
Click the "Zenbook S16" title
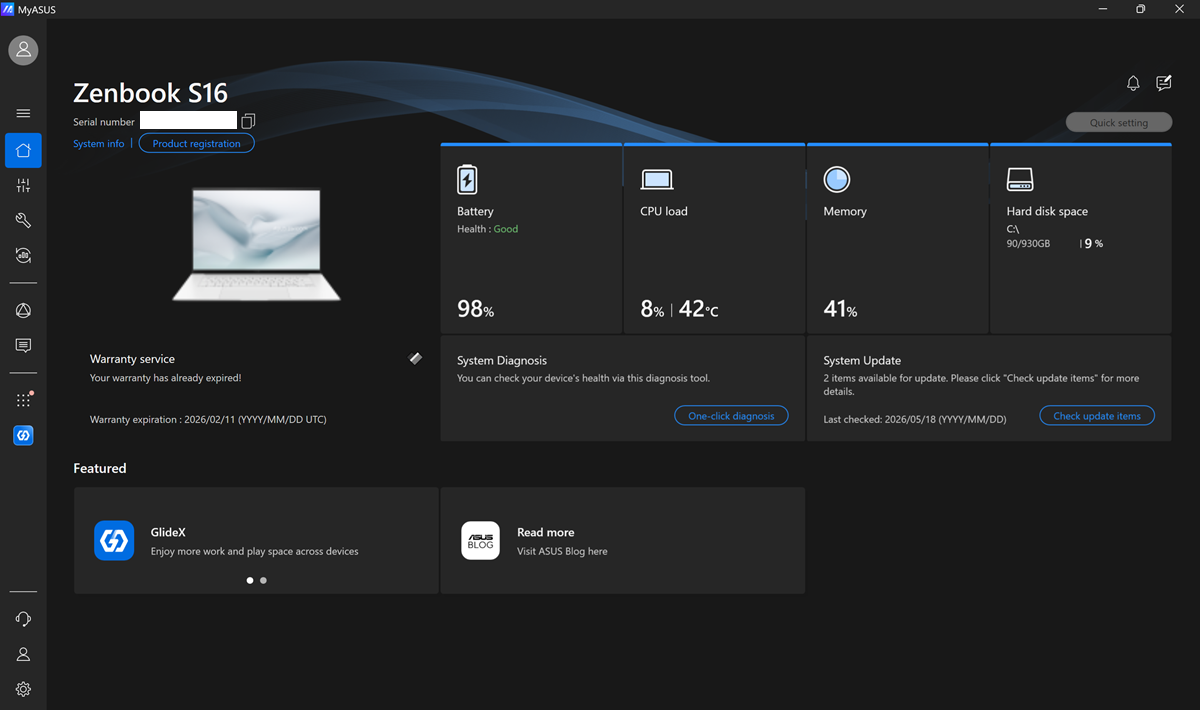tap(151, 93)
